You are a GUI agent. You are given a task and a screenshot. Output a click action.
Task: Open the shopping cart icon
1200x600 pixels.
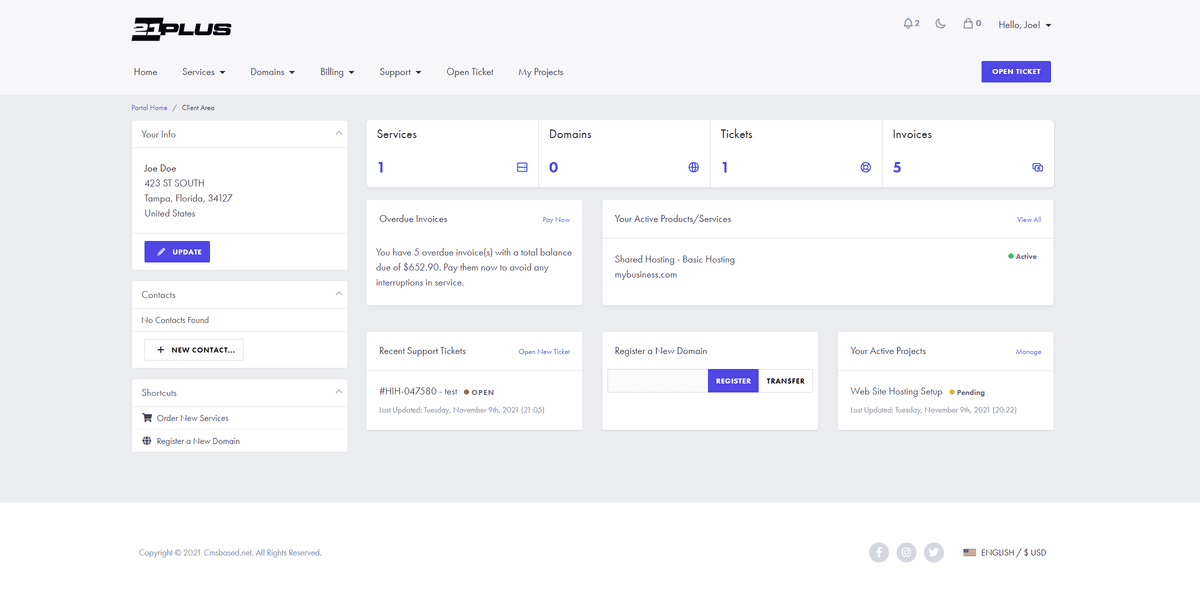point(969,22)
